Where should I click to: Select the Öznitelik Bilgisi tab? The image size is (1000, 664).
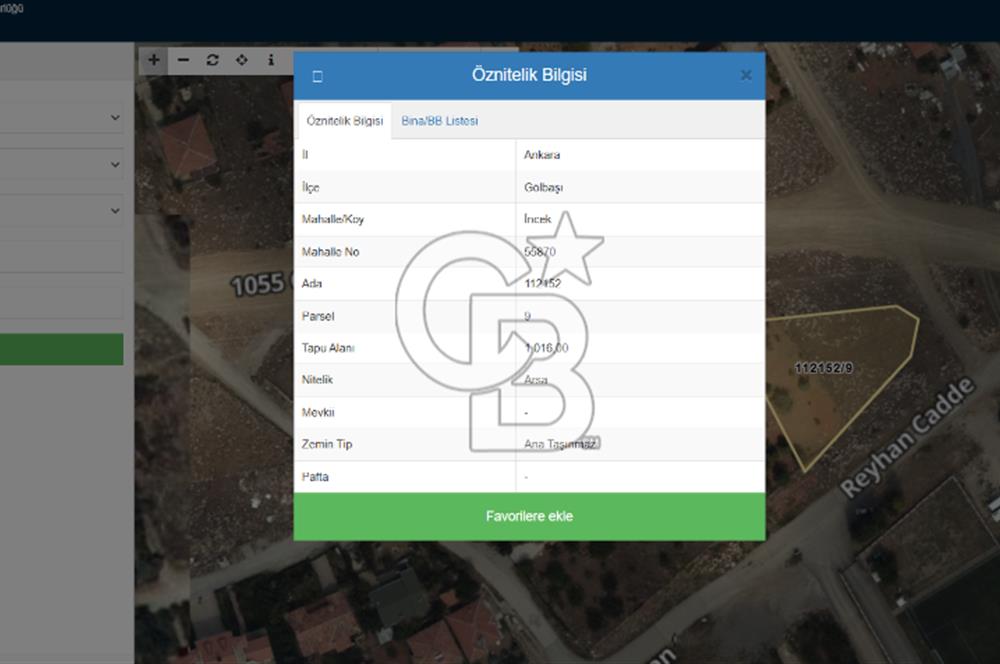pyautogui.click(x=344, y=121)
